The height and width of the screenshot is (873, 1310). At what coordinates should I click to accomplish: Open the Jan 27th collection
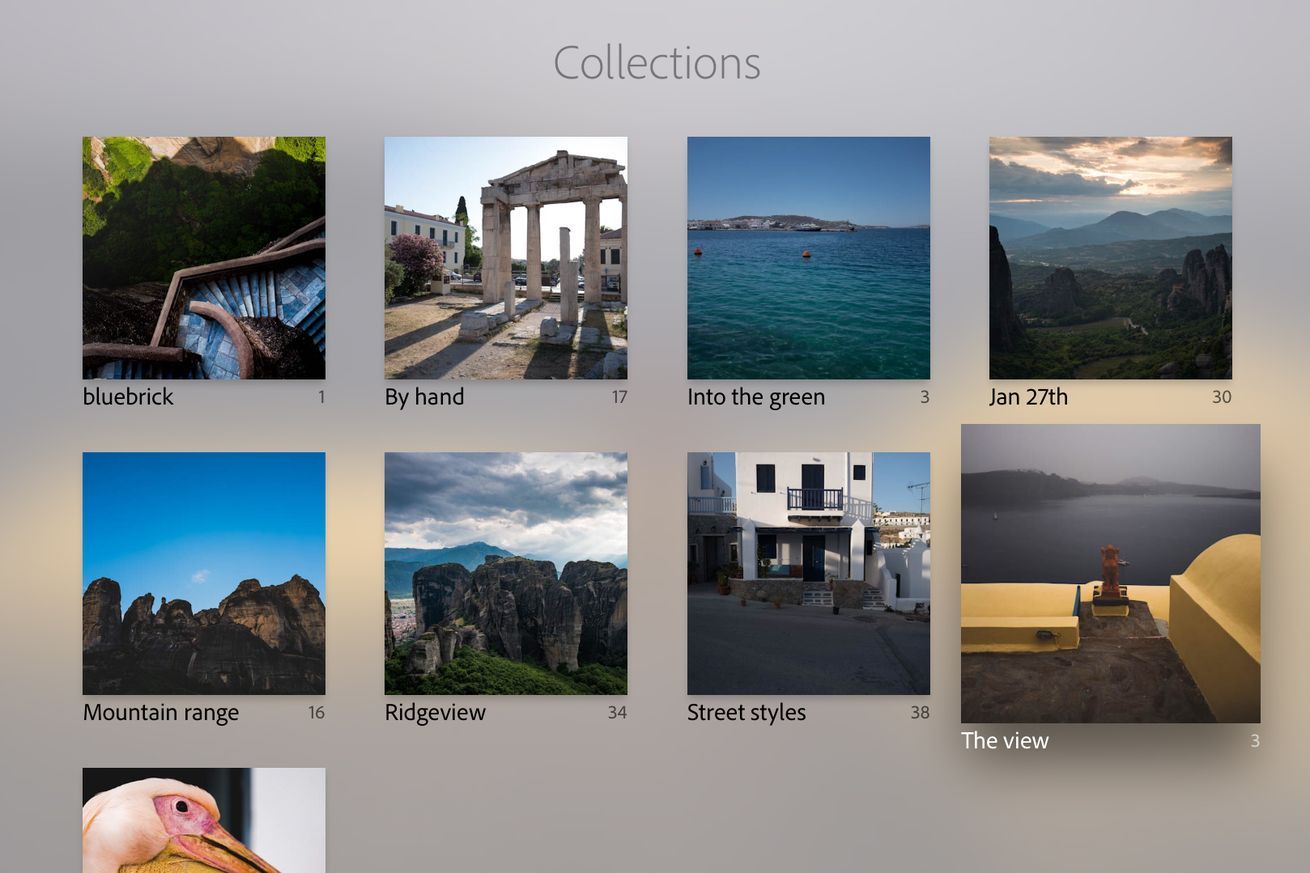1110,257
